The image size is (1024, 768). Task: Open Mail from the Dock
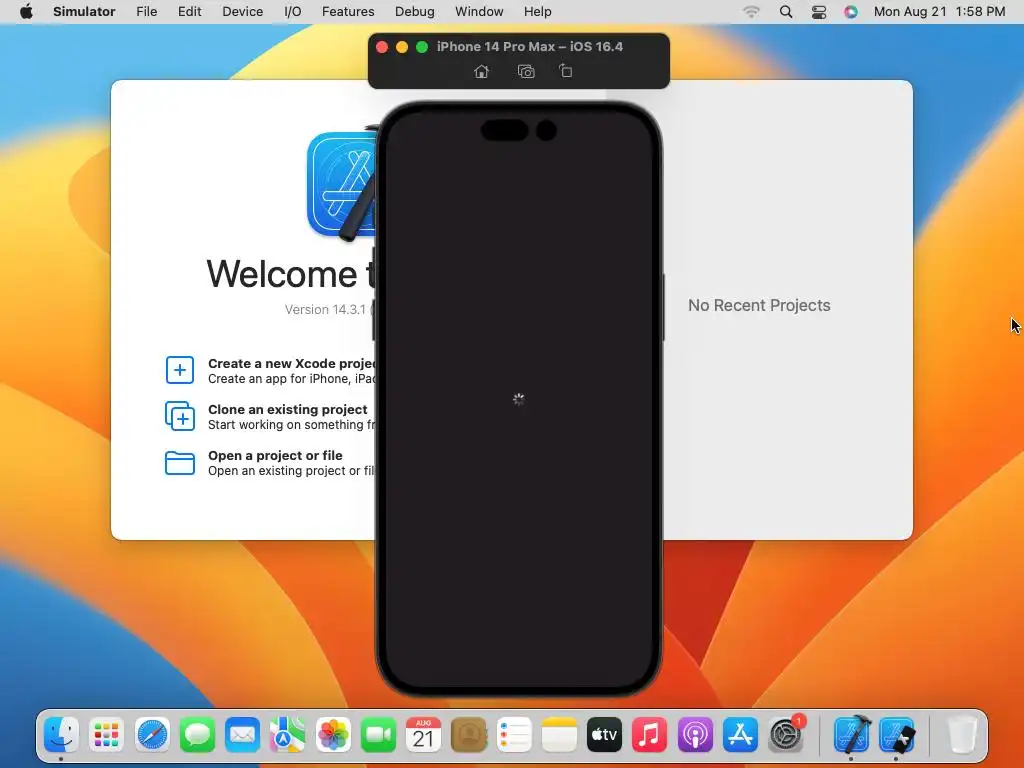pos(242,735)
